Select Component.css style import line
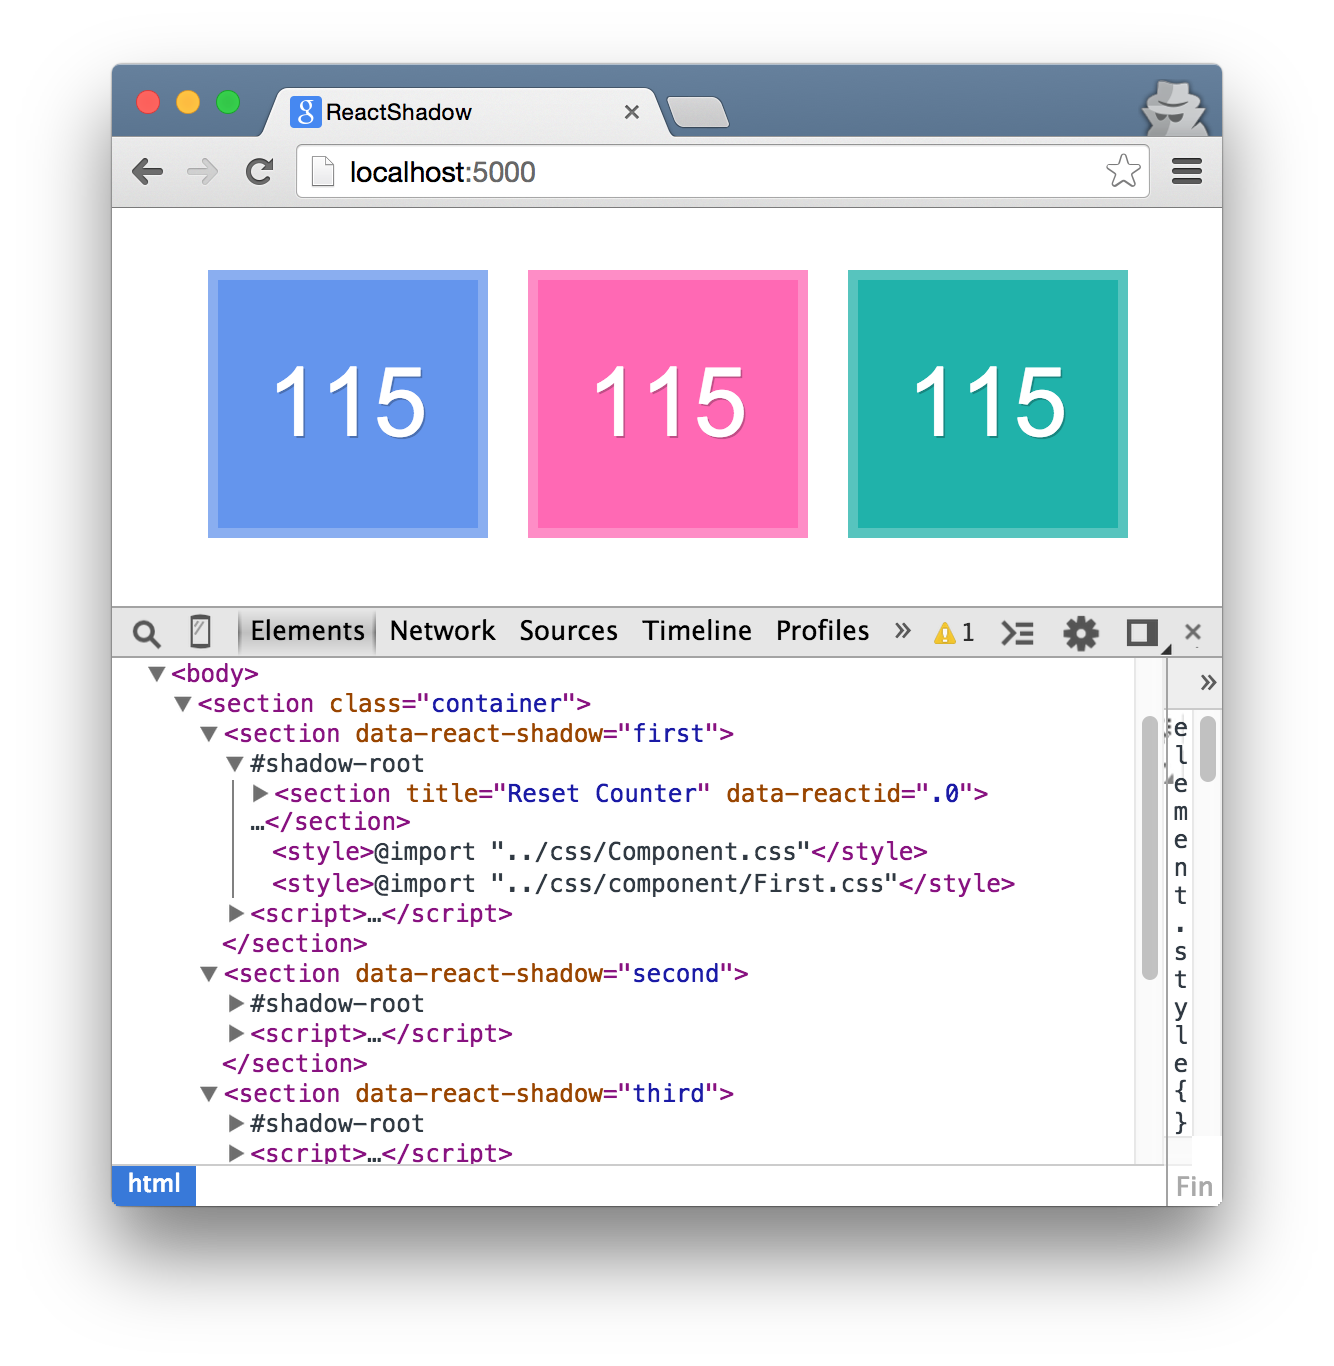 (600, 852)
